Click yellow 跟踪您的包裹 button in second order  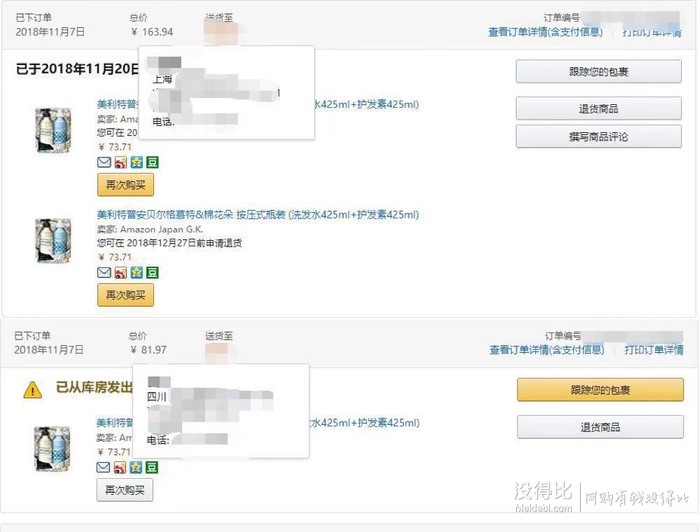600,390
